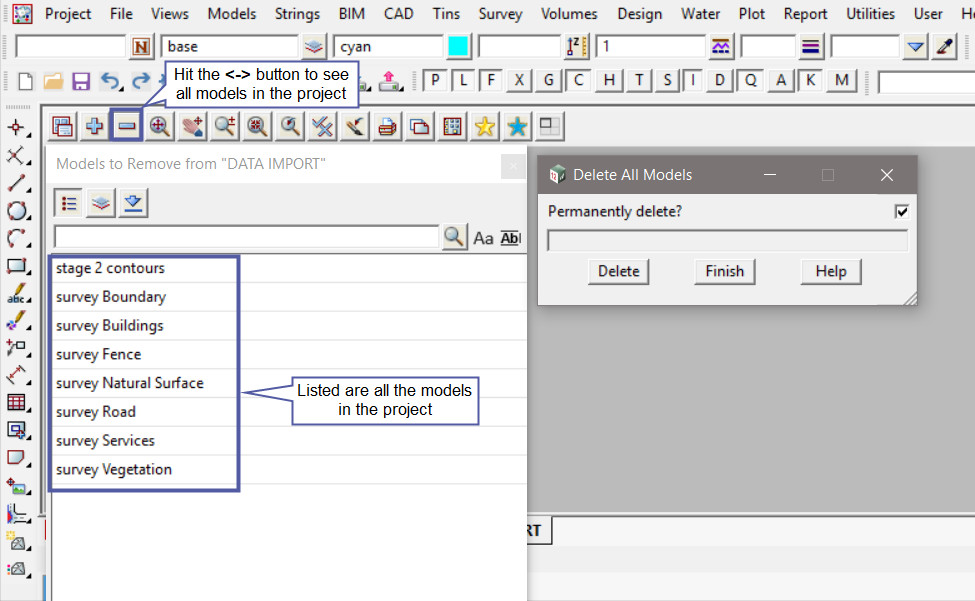Viewport: 975px width, 601px height.
Task: Select survey Natural Surface in list
Action: click(x=130, y=383)
